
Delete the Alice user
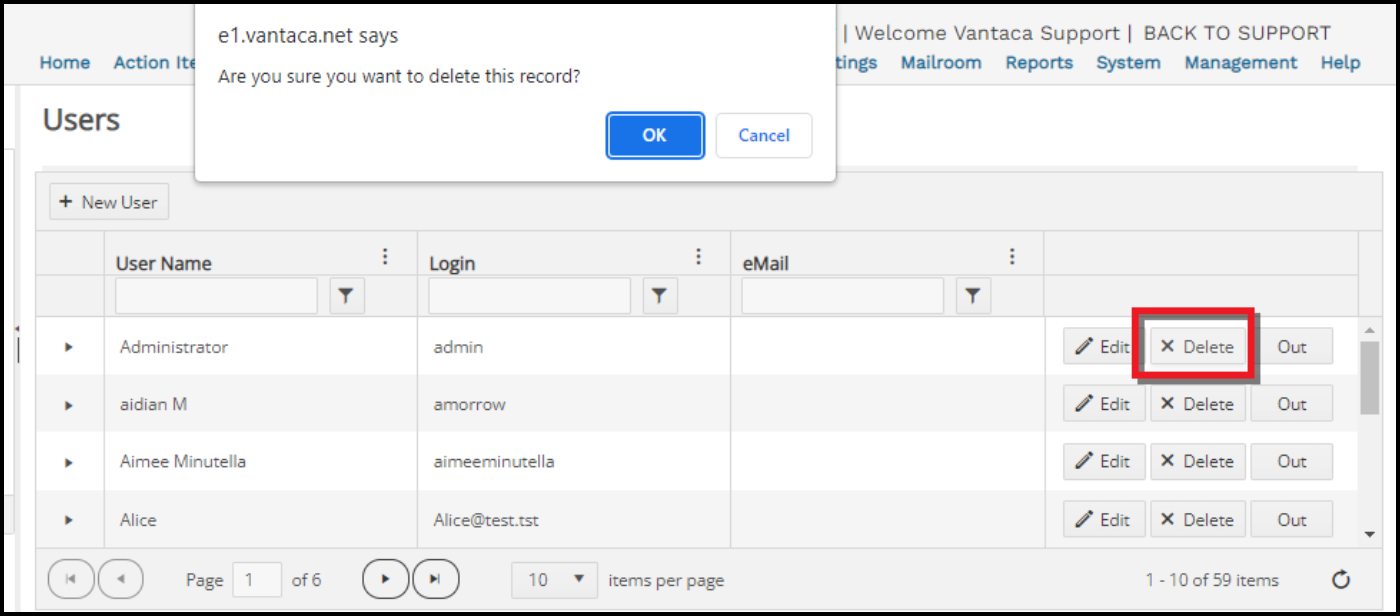1198,519
